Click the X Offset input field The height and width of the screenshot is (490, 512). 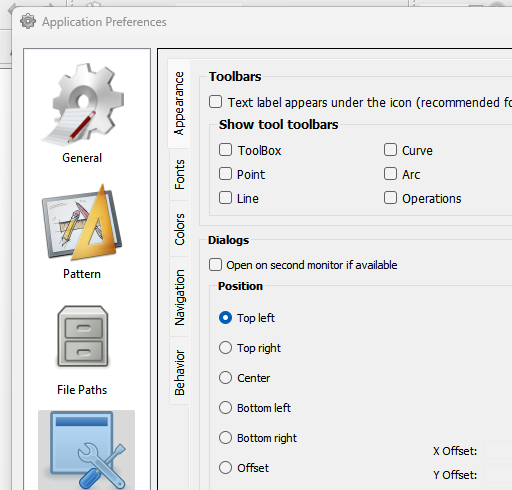pyautogui.click(x=498, y=450)
